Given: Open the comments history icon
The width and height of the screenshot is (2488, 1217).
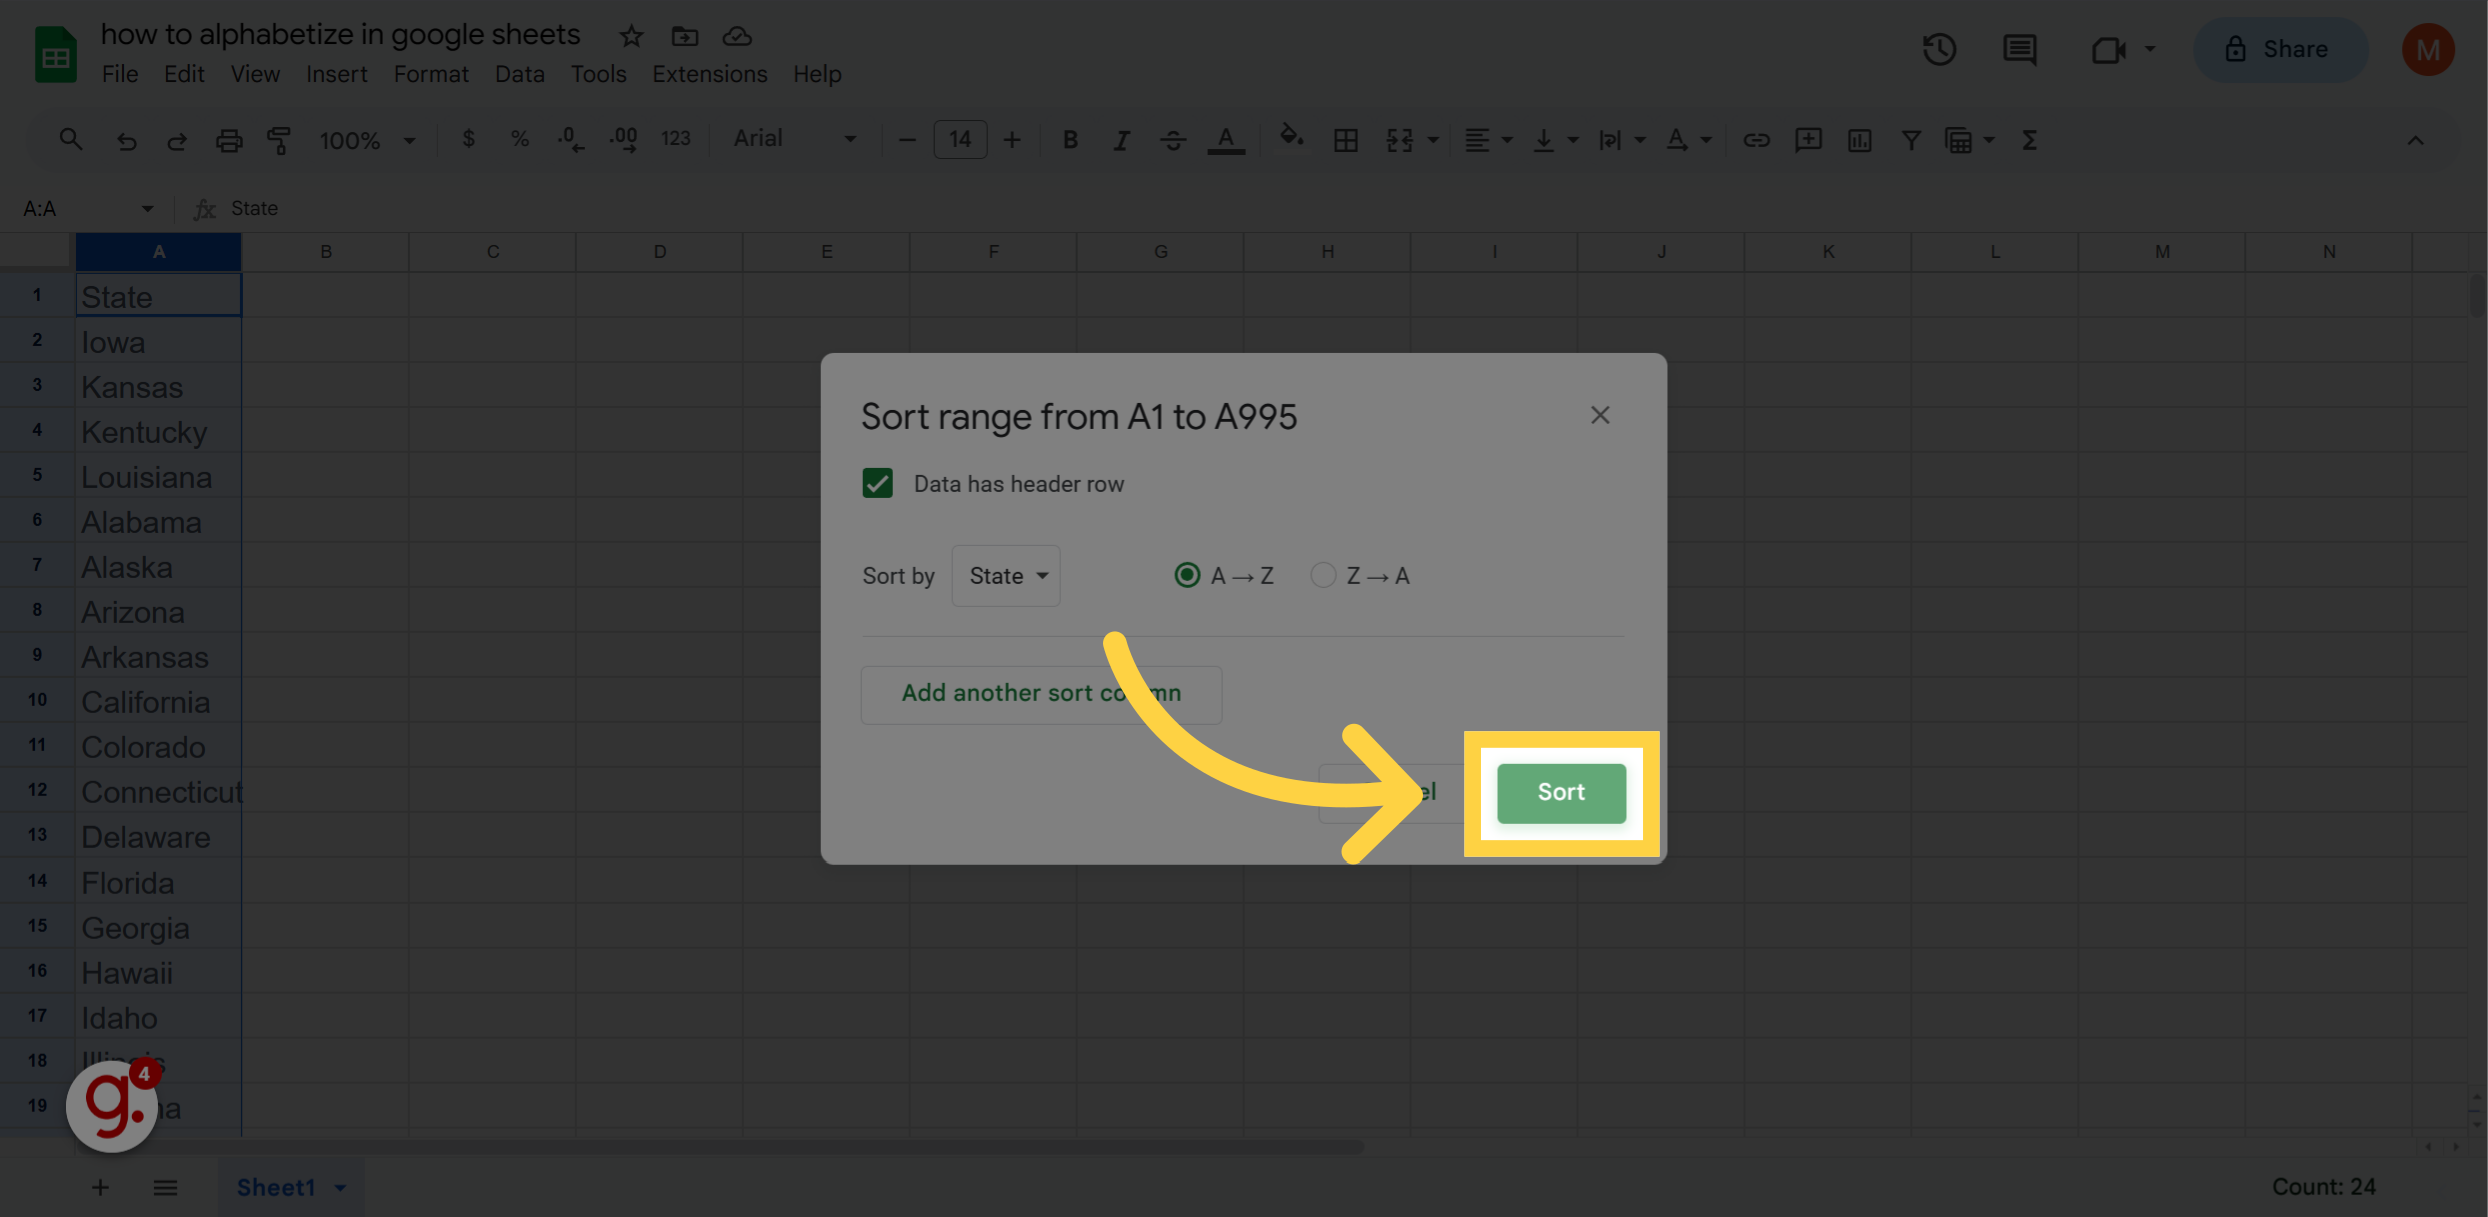Looking at the screenshot, I should point(2019,49).
